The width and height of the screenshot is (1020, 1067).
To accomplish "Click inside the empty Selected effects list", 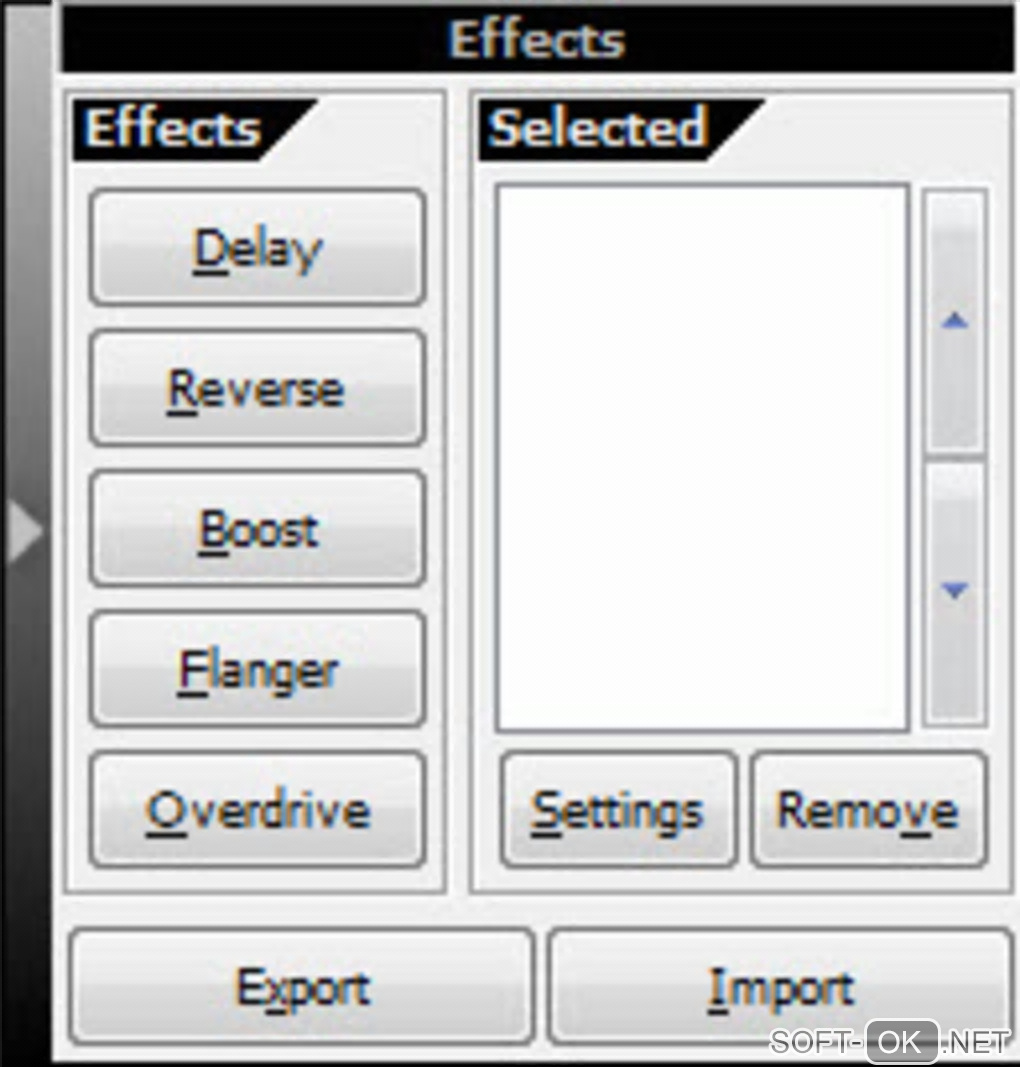I will (x=702, y=458).
